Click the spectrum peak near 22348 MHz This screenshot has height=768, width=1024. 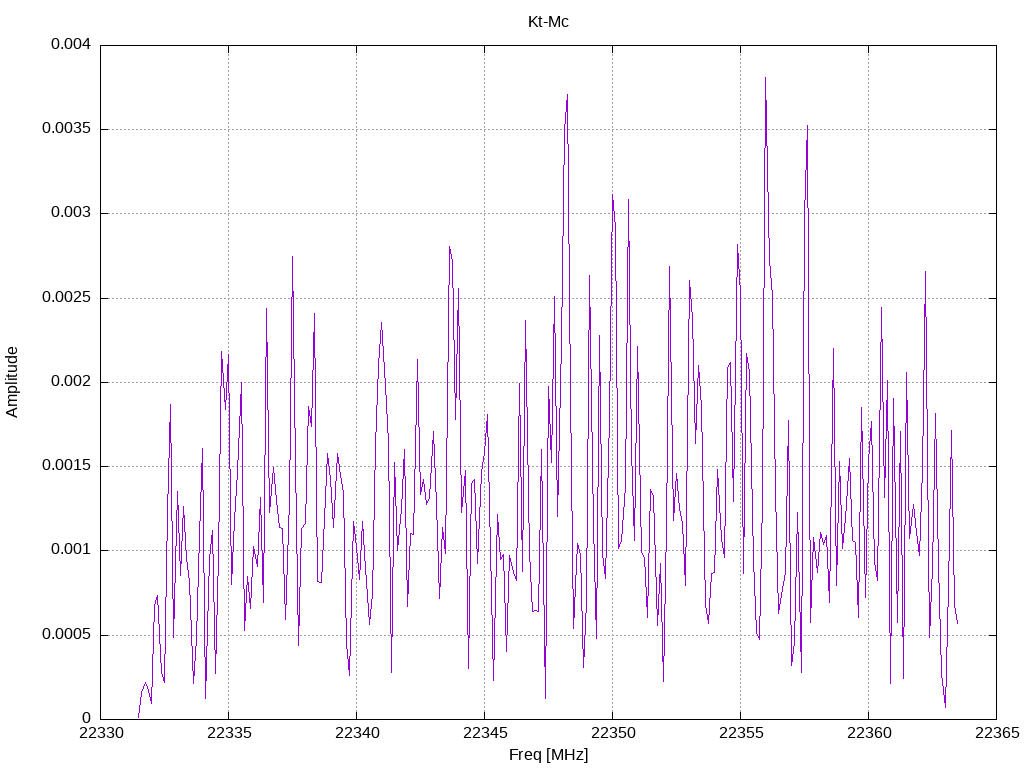[x=567, y=95]
